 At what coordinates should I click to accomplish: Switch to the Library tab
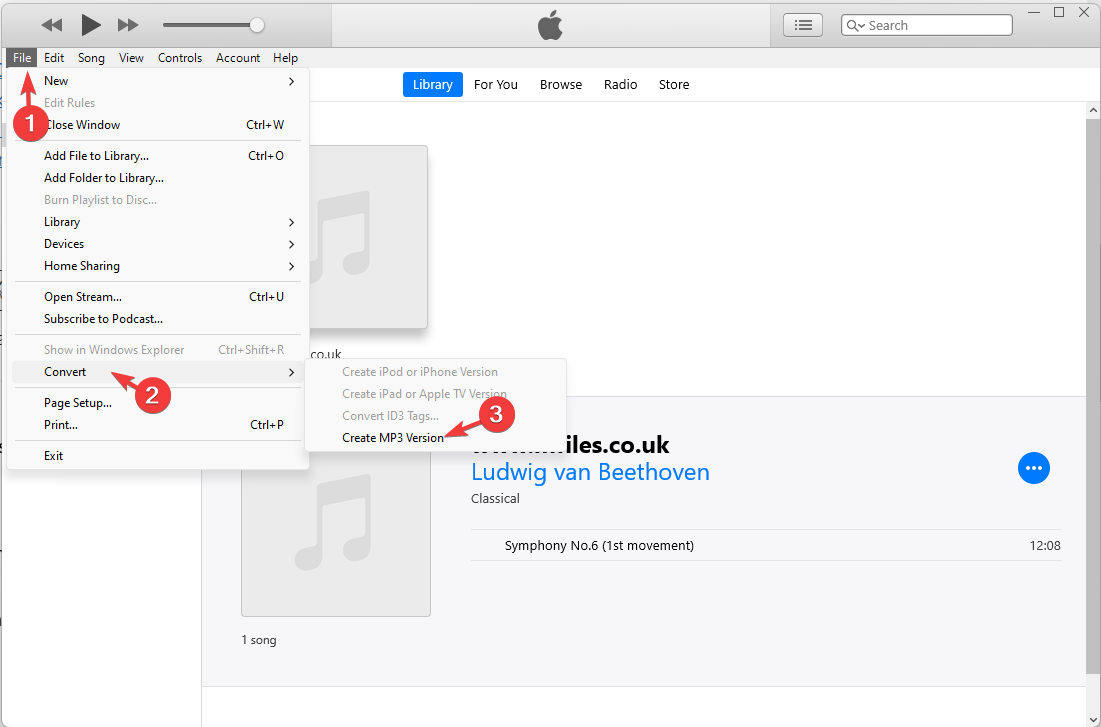pyautogui.click(x=433, y=84)
